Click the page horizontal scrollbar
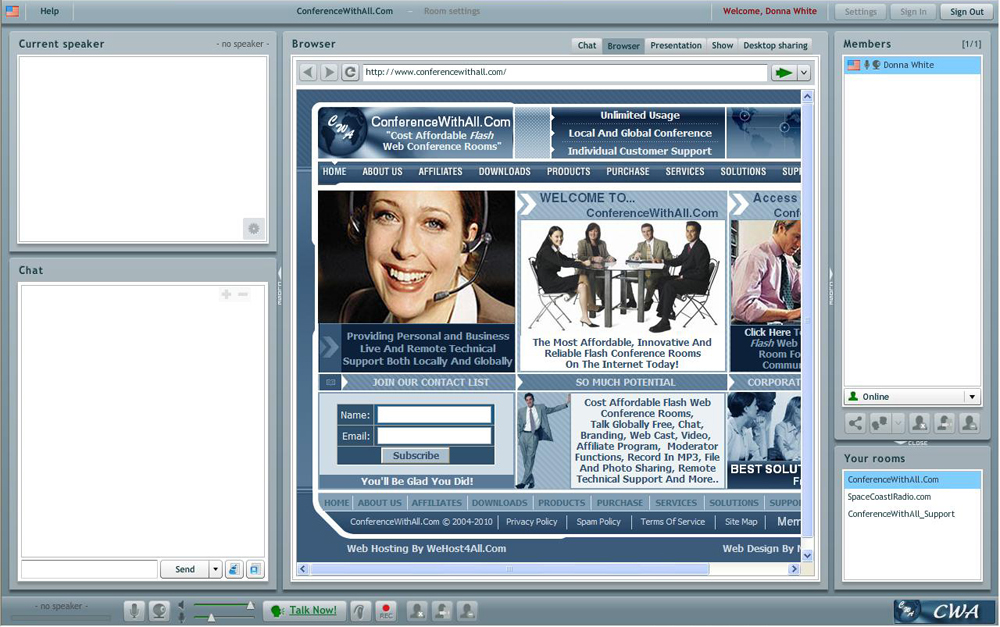This screenshot has height=627, width=1000. click(509, 569)
